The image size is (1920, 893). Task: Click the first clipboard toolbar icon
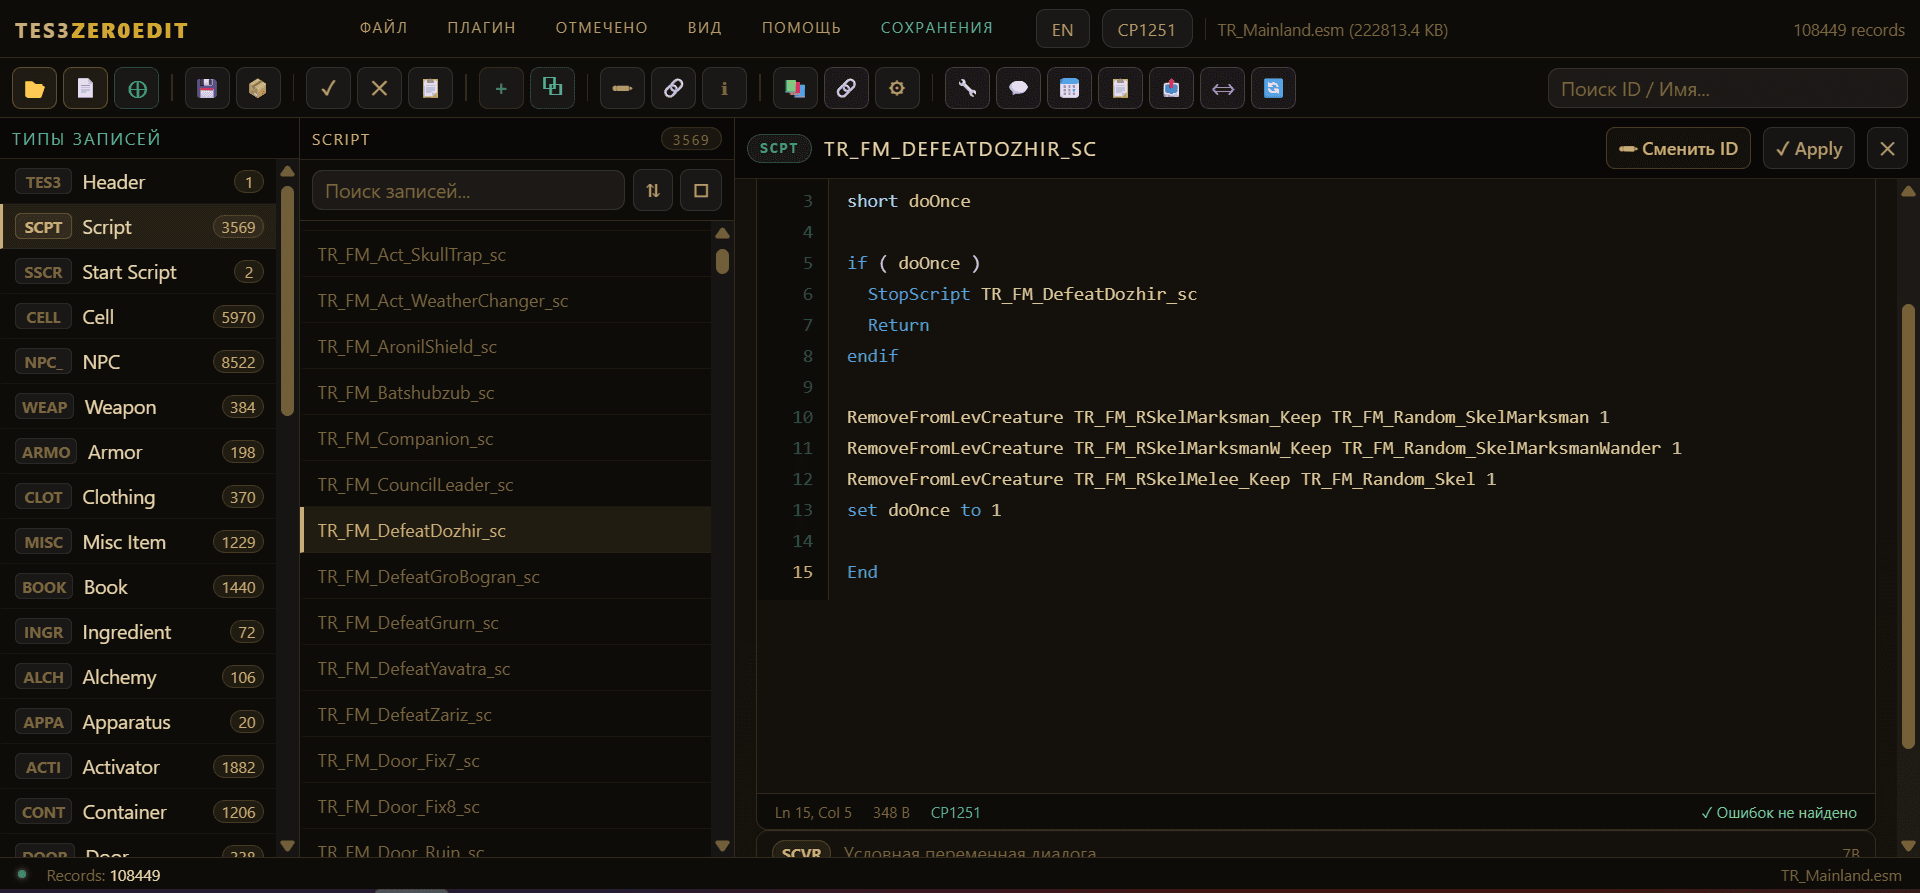[430, 89]
